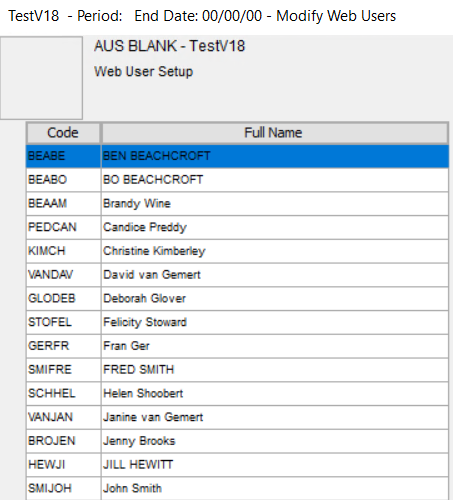453x500 pixels.
Task: Choose Helen Shoobert in the grid
Action: pos(237,393)
